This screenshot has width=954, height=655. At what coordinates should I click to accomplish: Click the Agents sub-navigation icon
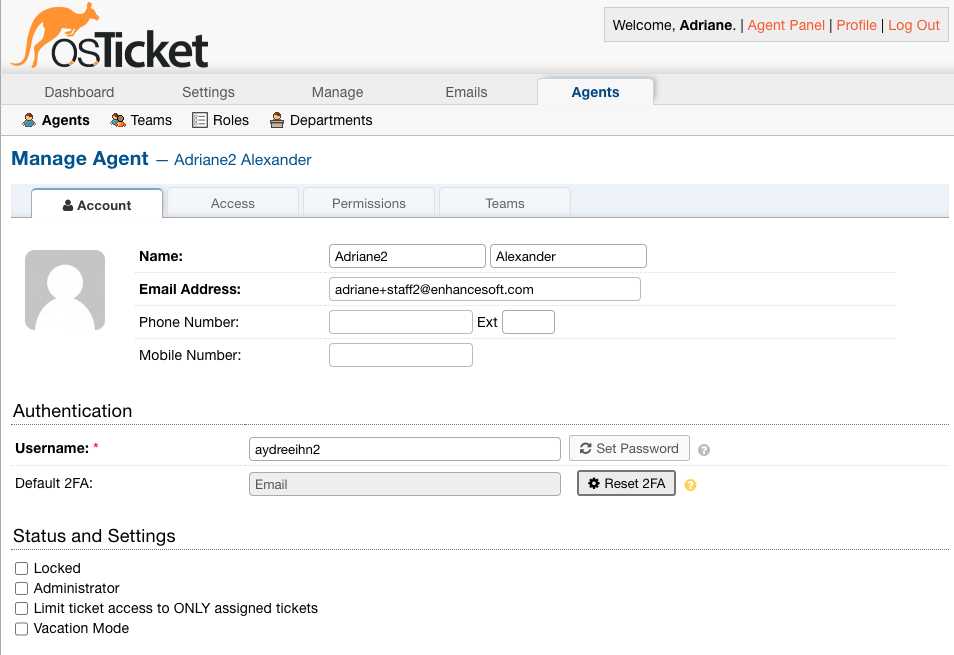(29, 120)
